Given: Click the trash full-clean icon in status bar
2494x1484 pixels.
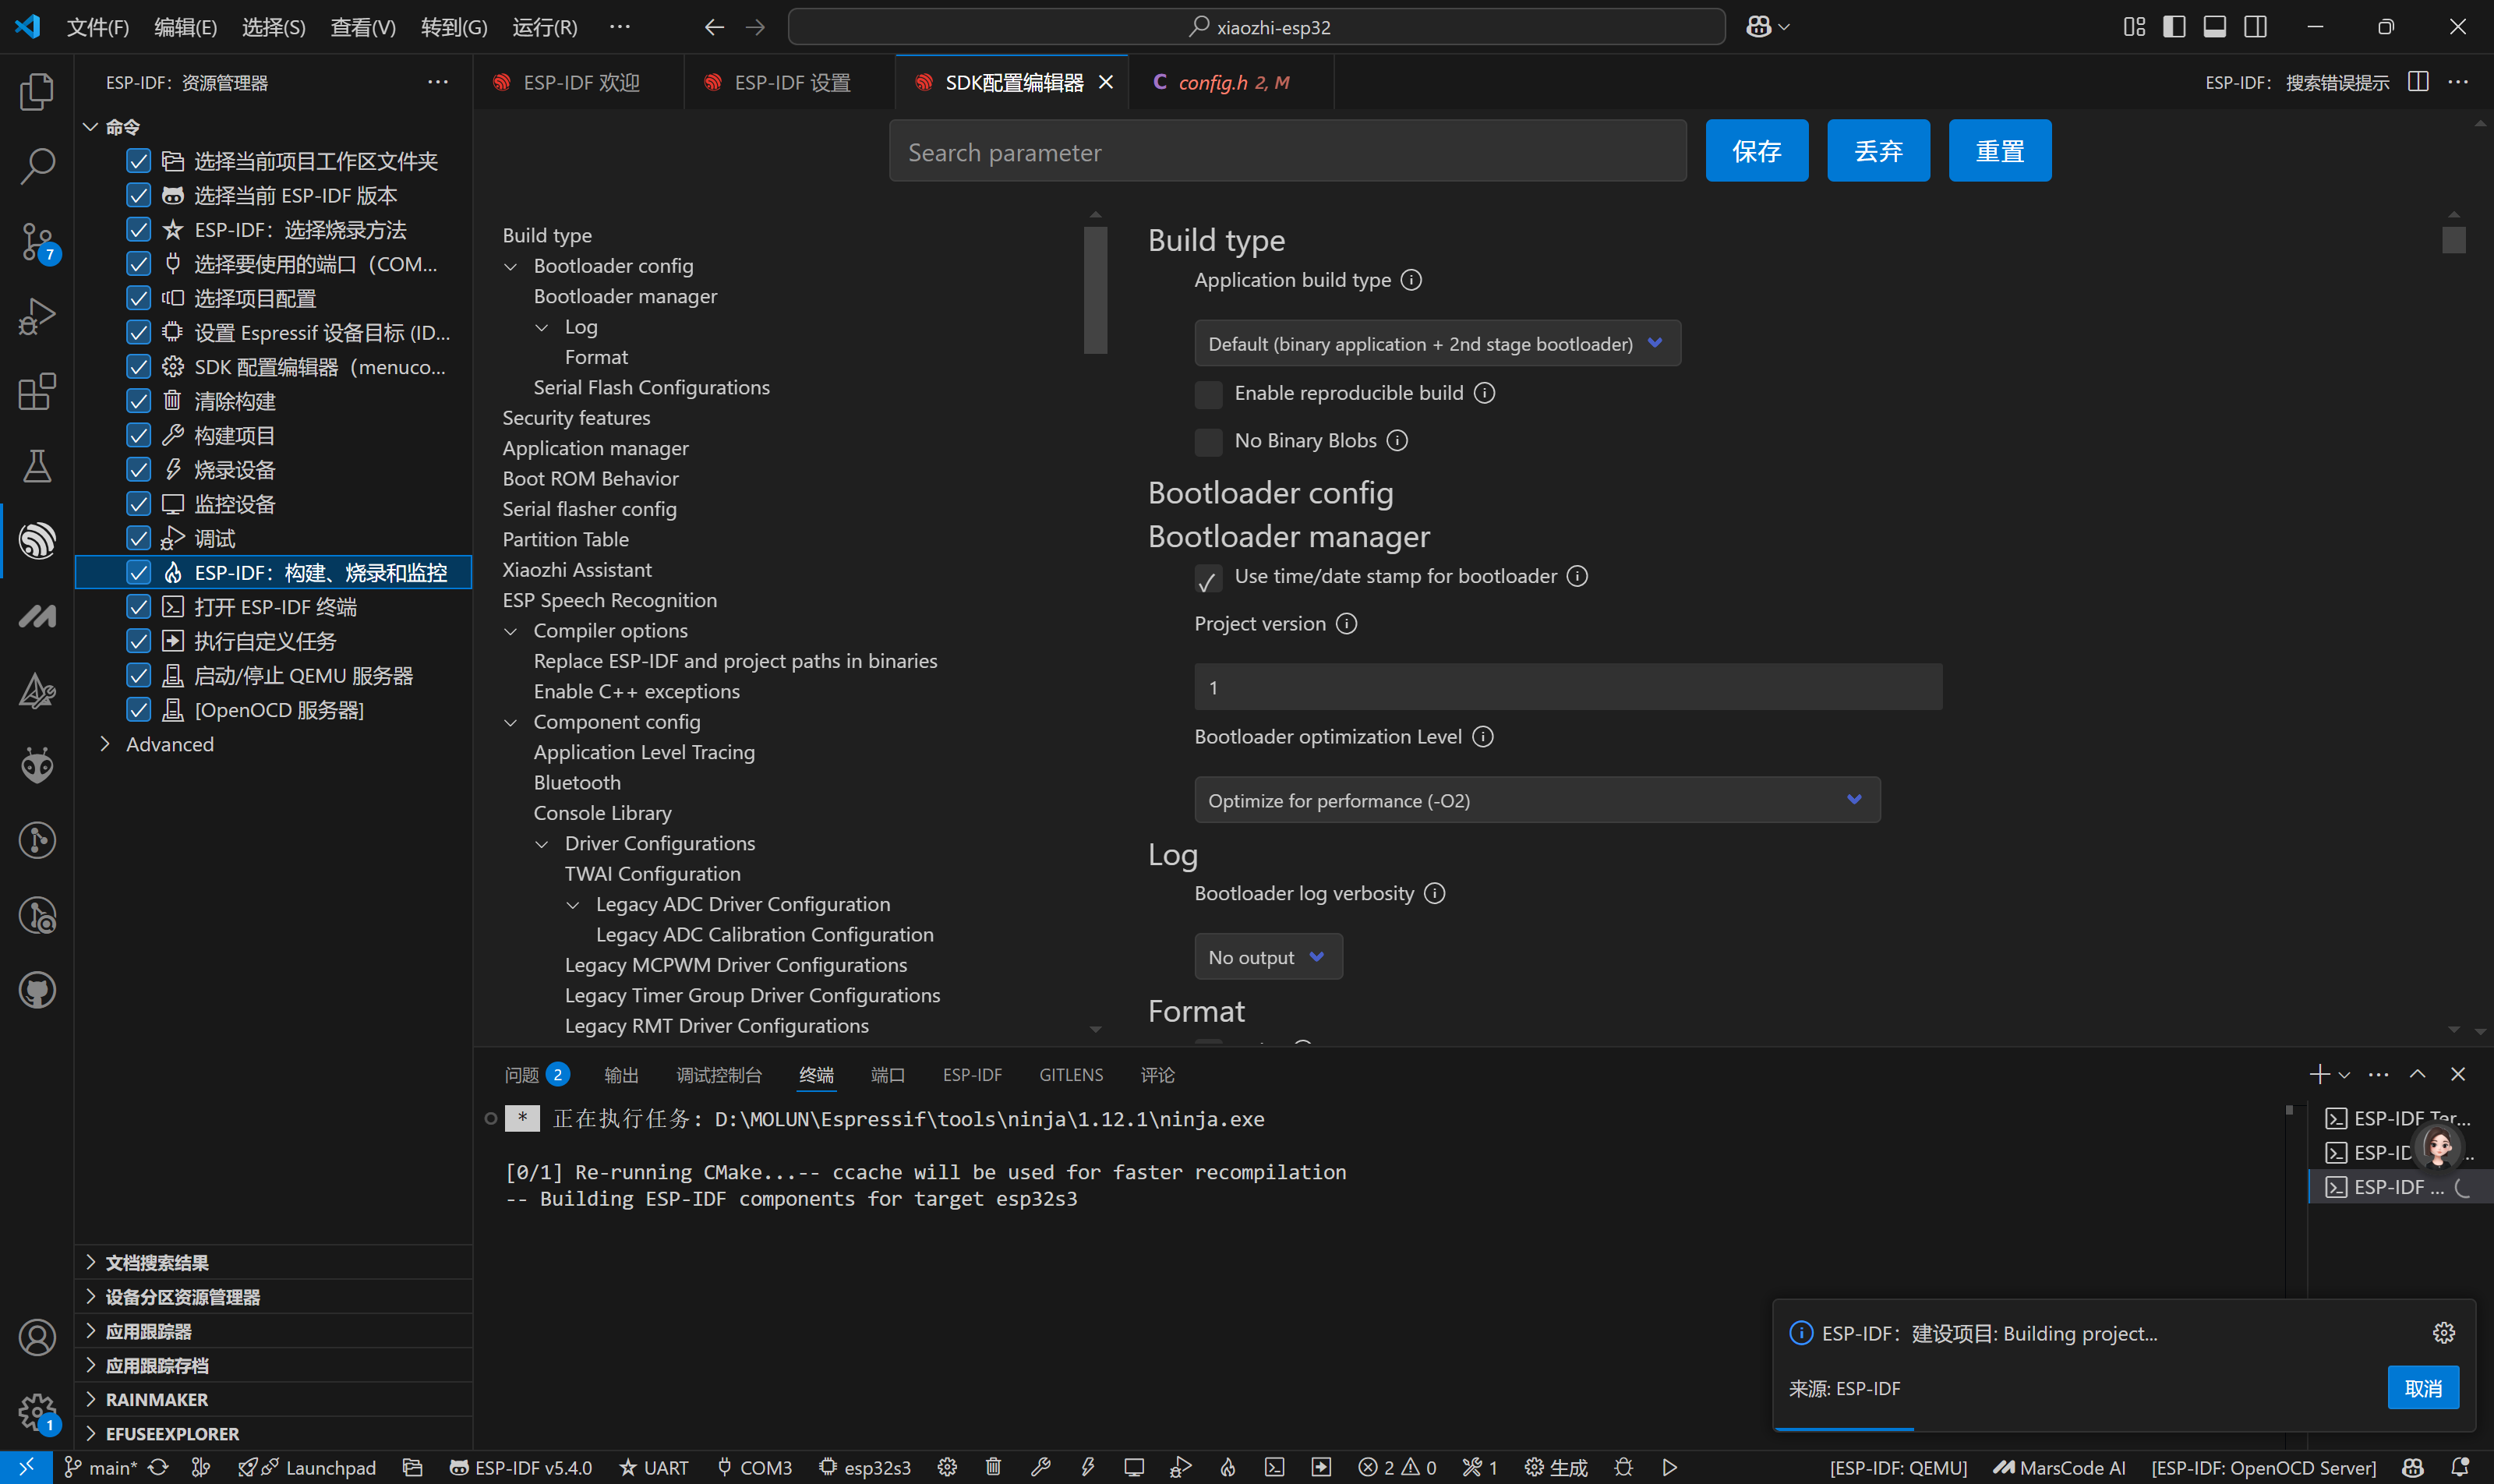Looking at the screenshot, I should tap(993, 1467).
